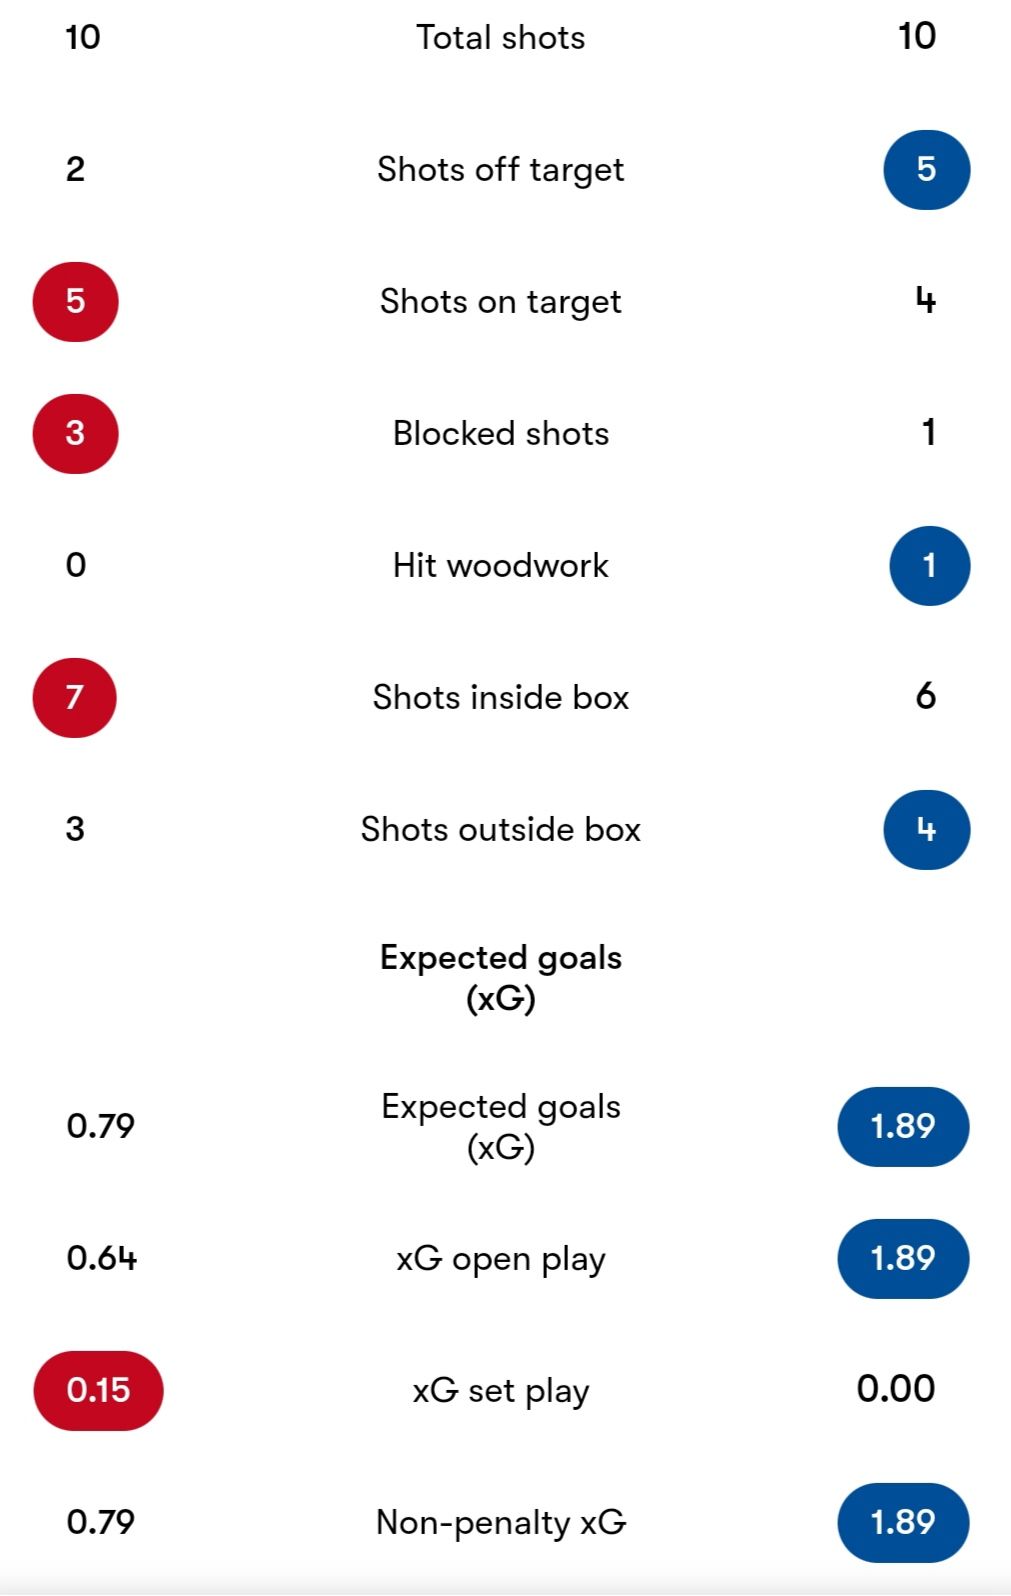Click the blue 4 shots outside box badge
Screen dimensions: 1011x1596
pos(926,830)
